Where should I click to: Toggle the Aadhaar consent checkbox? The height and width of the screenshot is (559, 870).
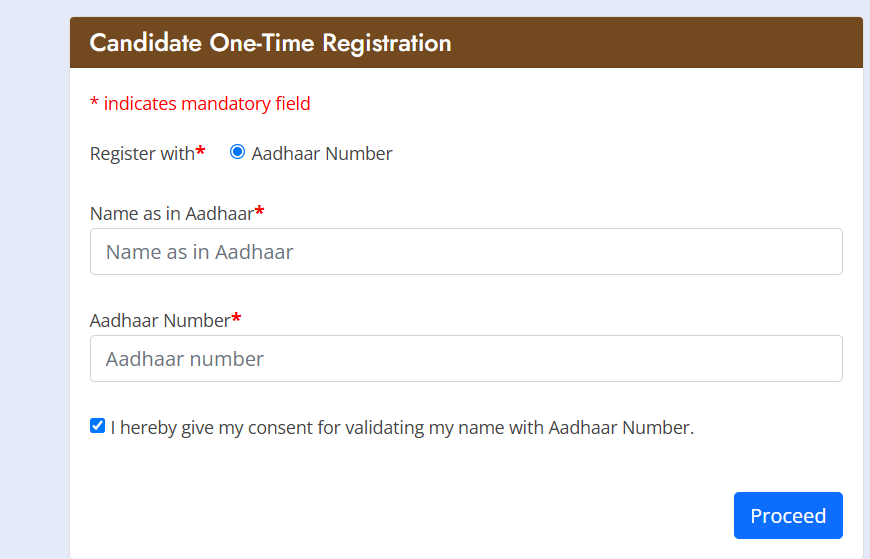pyautogui.click(x=97, y=426)
